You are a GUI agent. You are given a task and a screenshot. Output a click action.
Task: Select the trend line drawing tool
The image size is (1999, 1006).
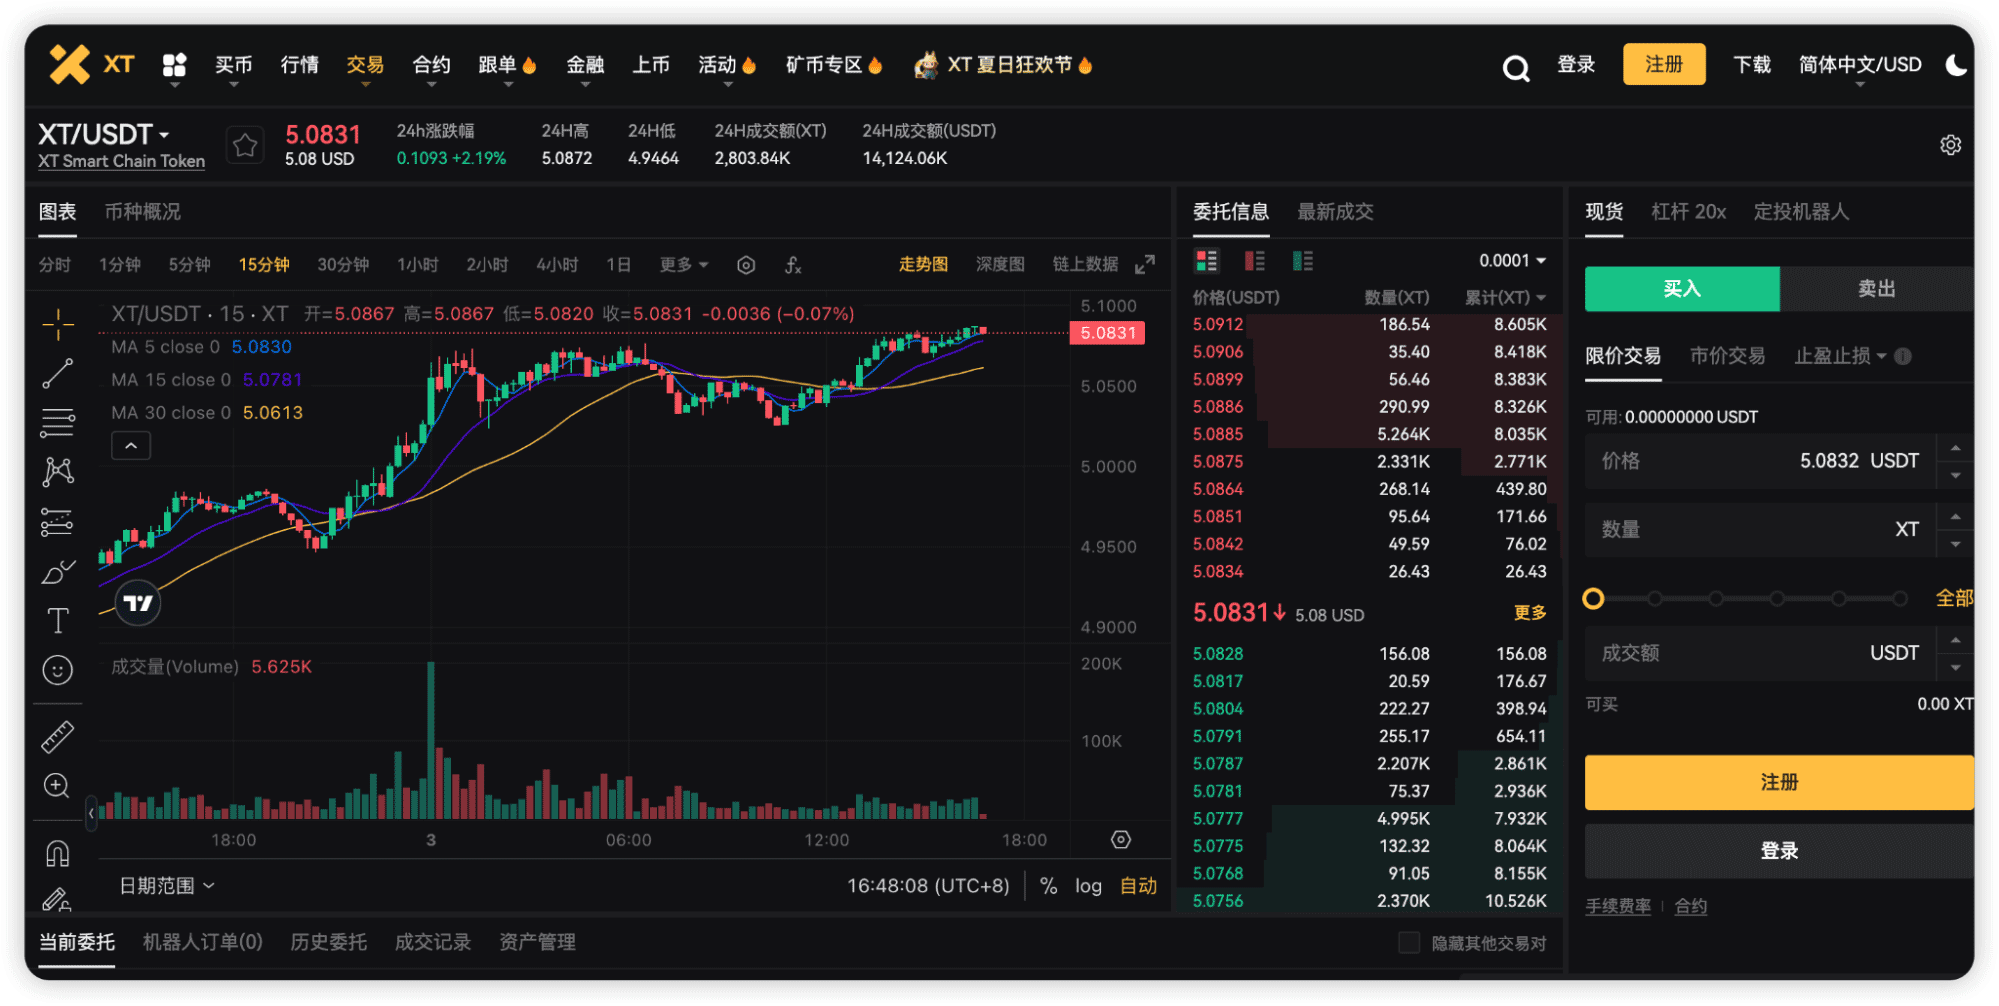tap(58, 373)
